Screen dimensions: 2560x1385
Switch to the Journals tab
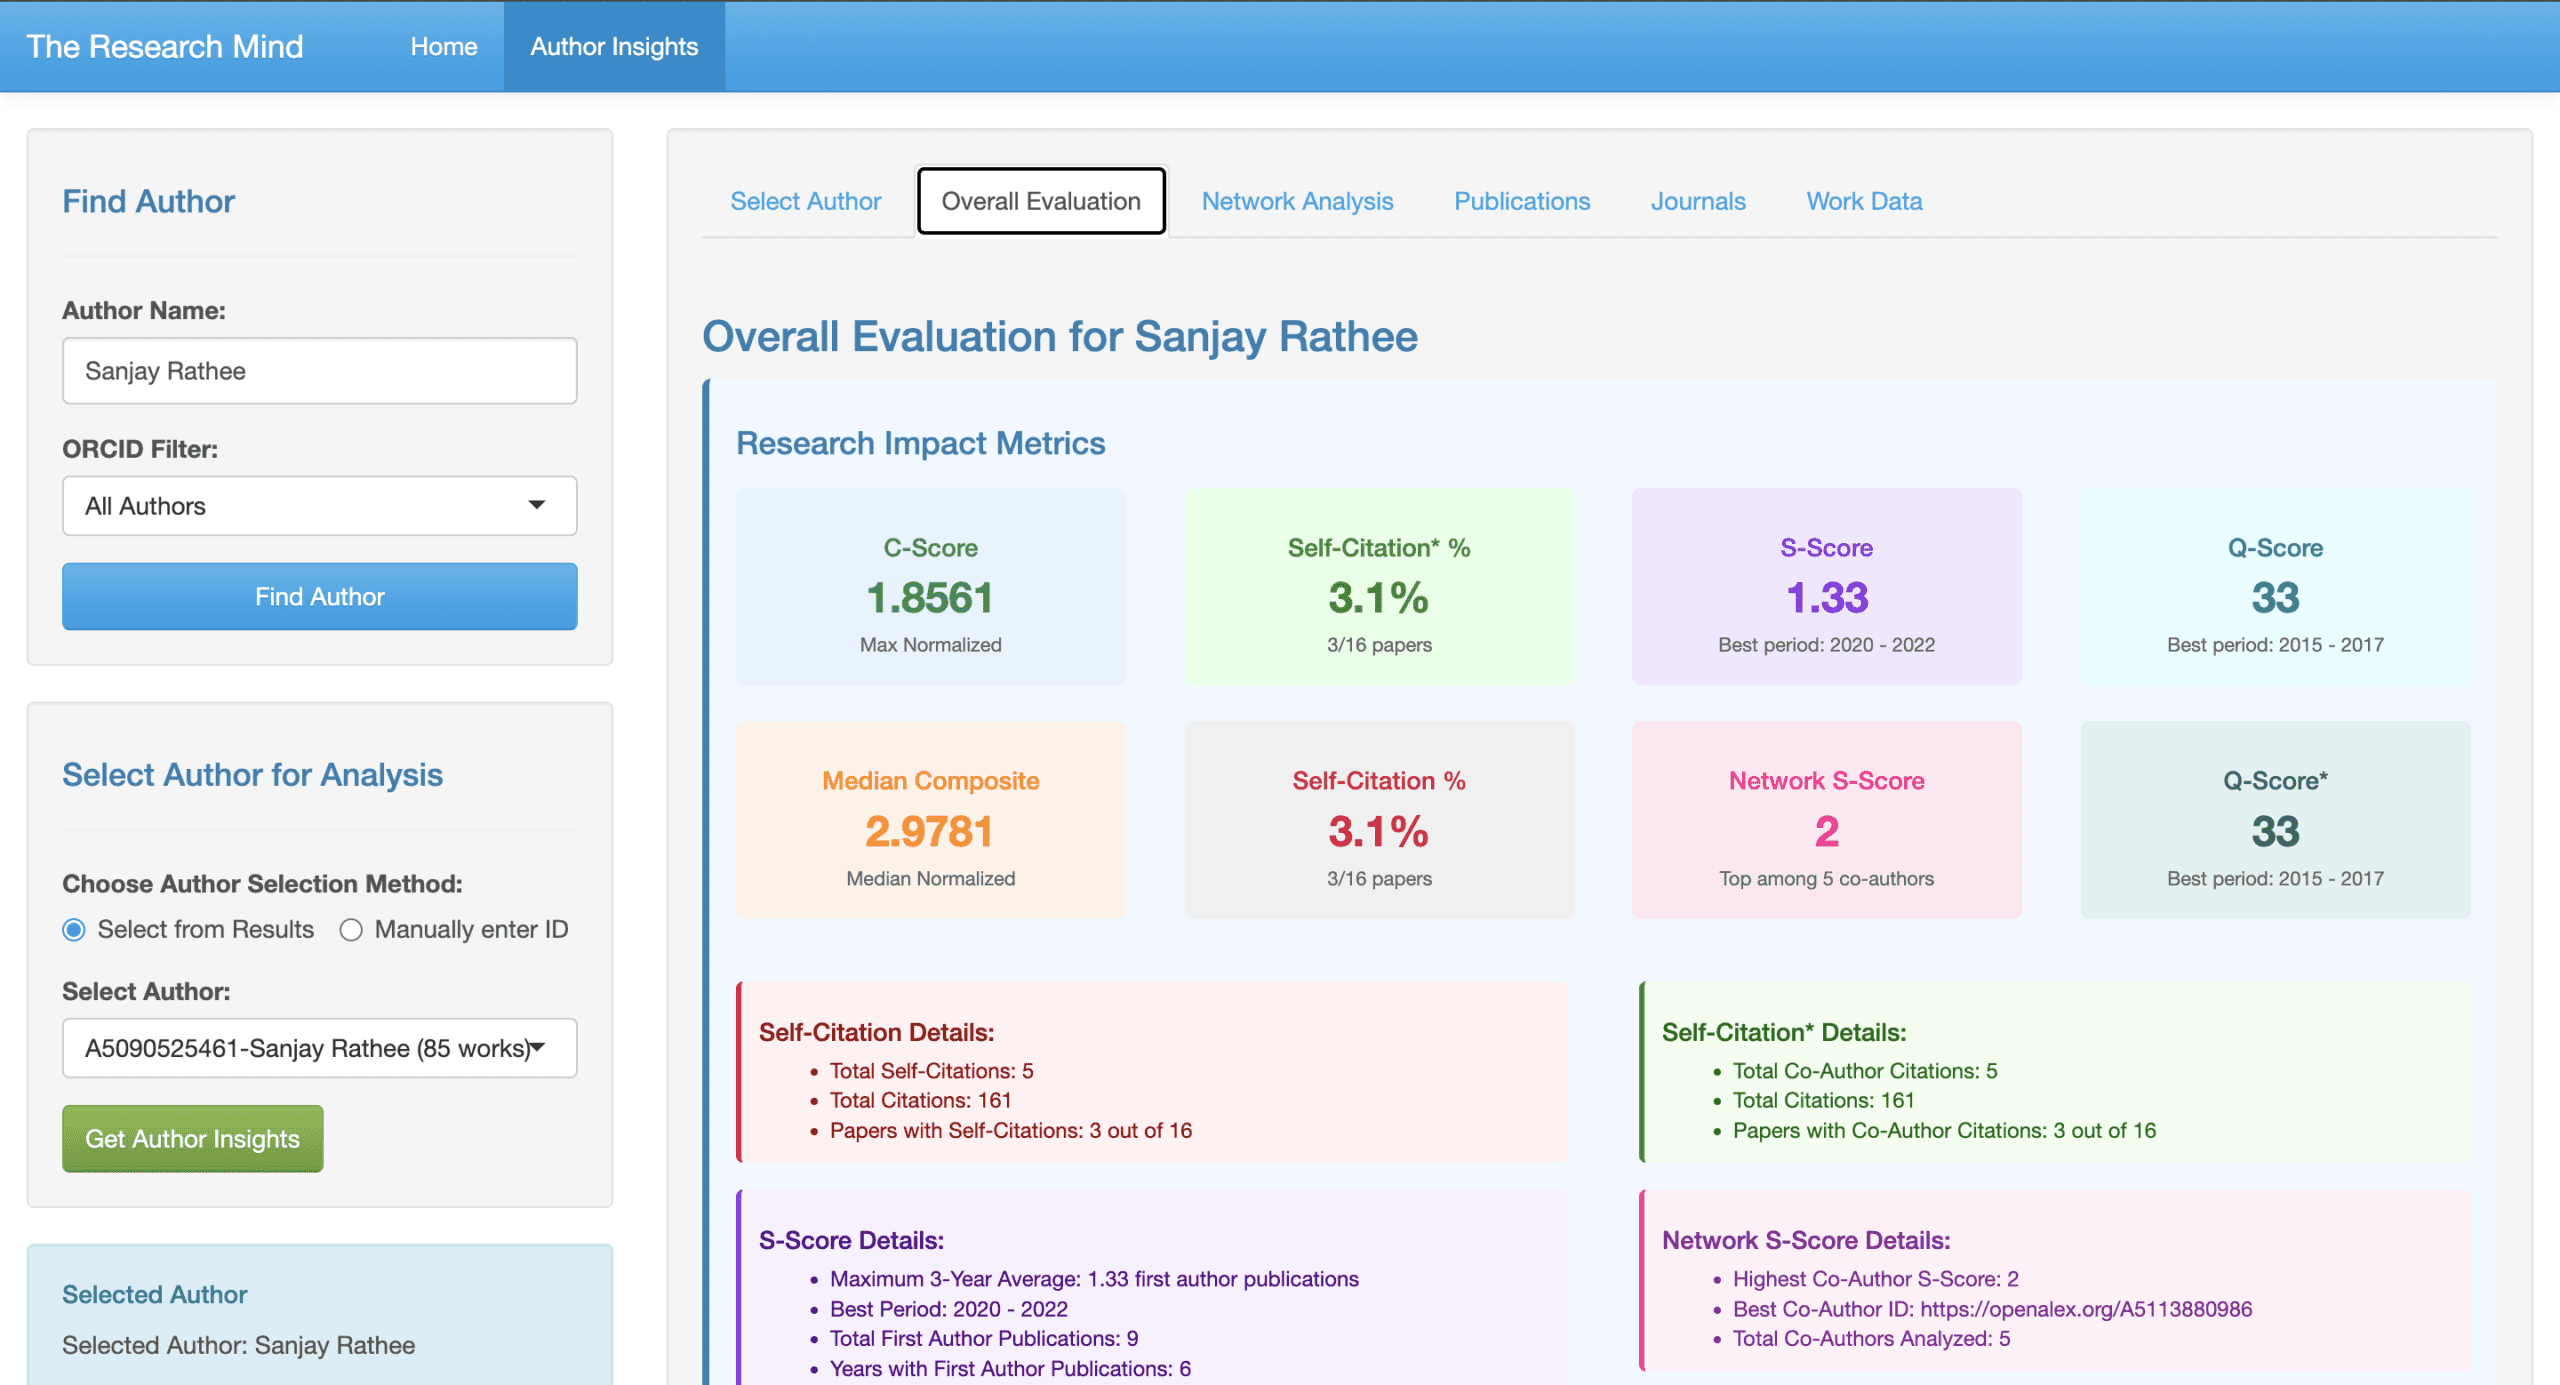click(x=1697, y=201)
